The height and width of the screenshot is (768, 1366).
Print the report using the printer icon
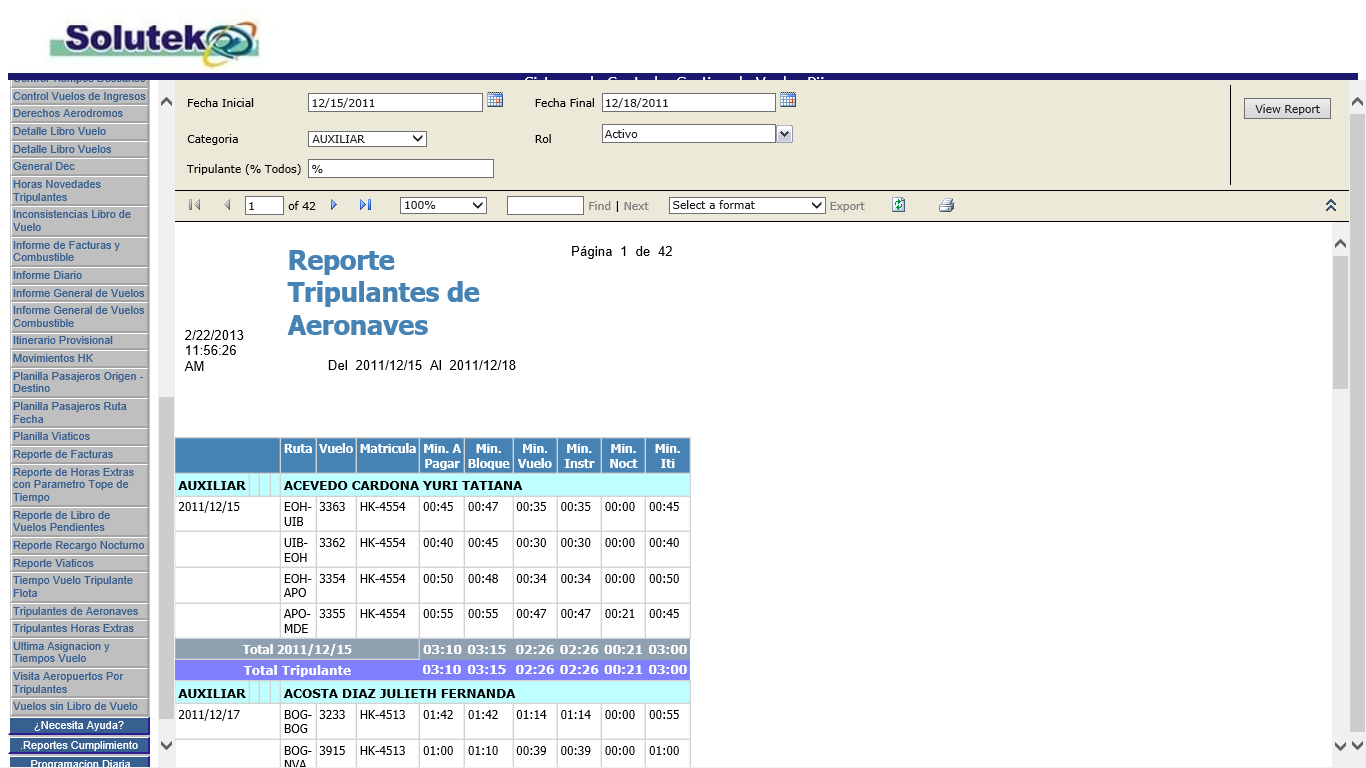pos(946,205)
